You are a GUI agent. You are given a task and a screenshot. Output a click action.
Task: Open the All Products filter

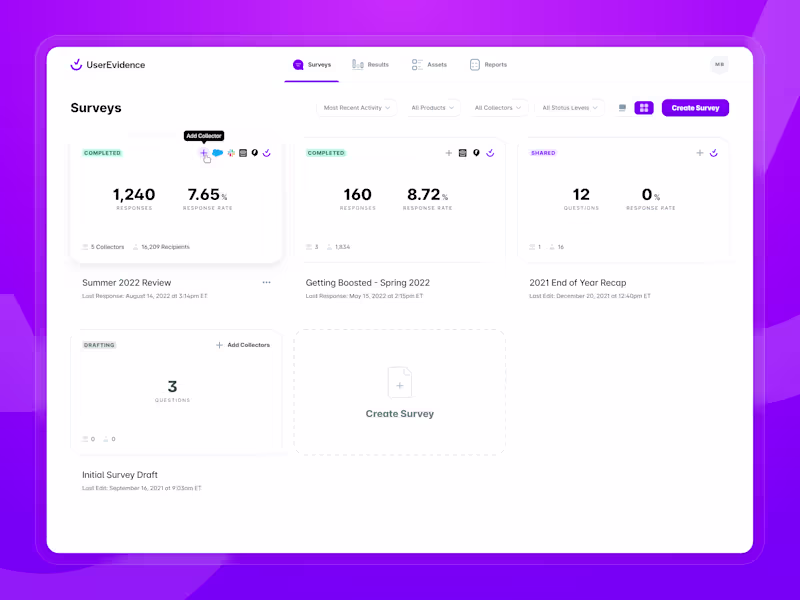pyautogui.click(x=433, y=108)
